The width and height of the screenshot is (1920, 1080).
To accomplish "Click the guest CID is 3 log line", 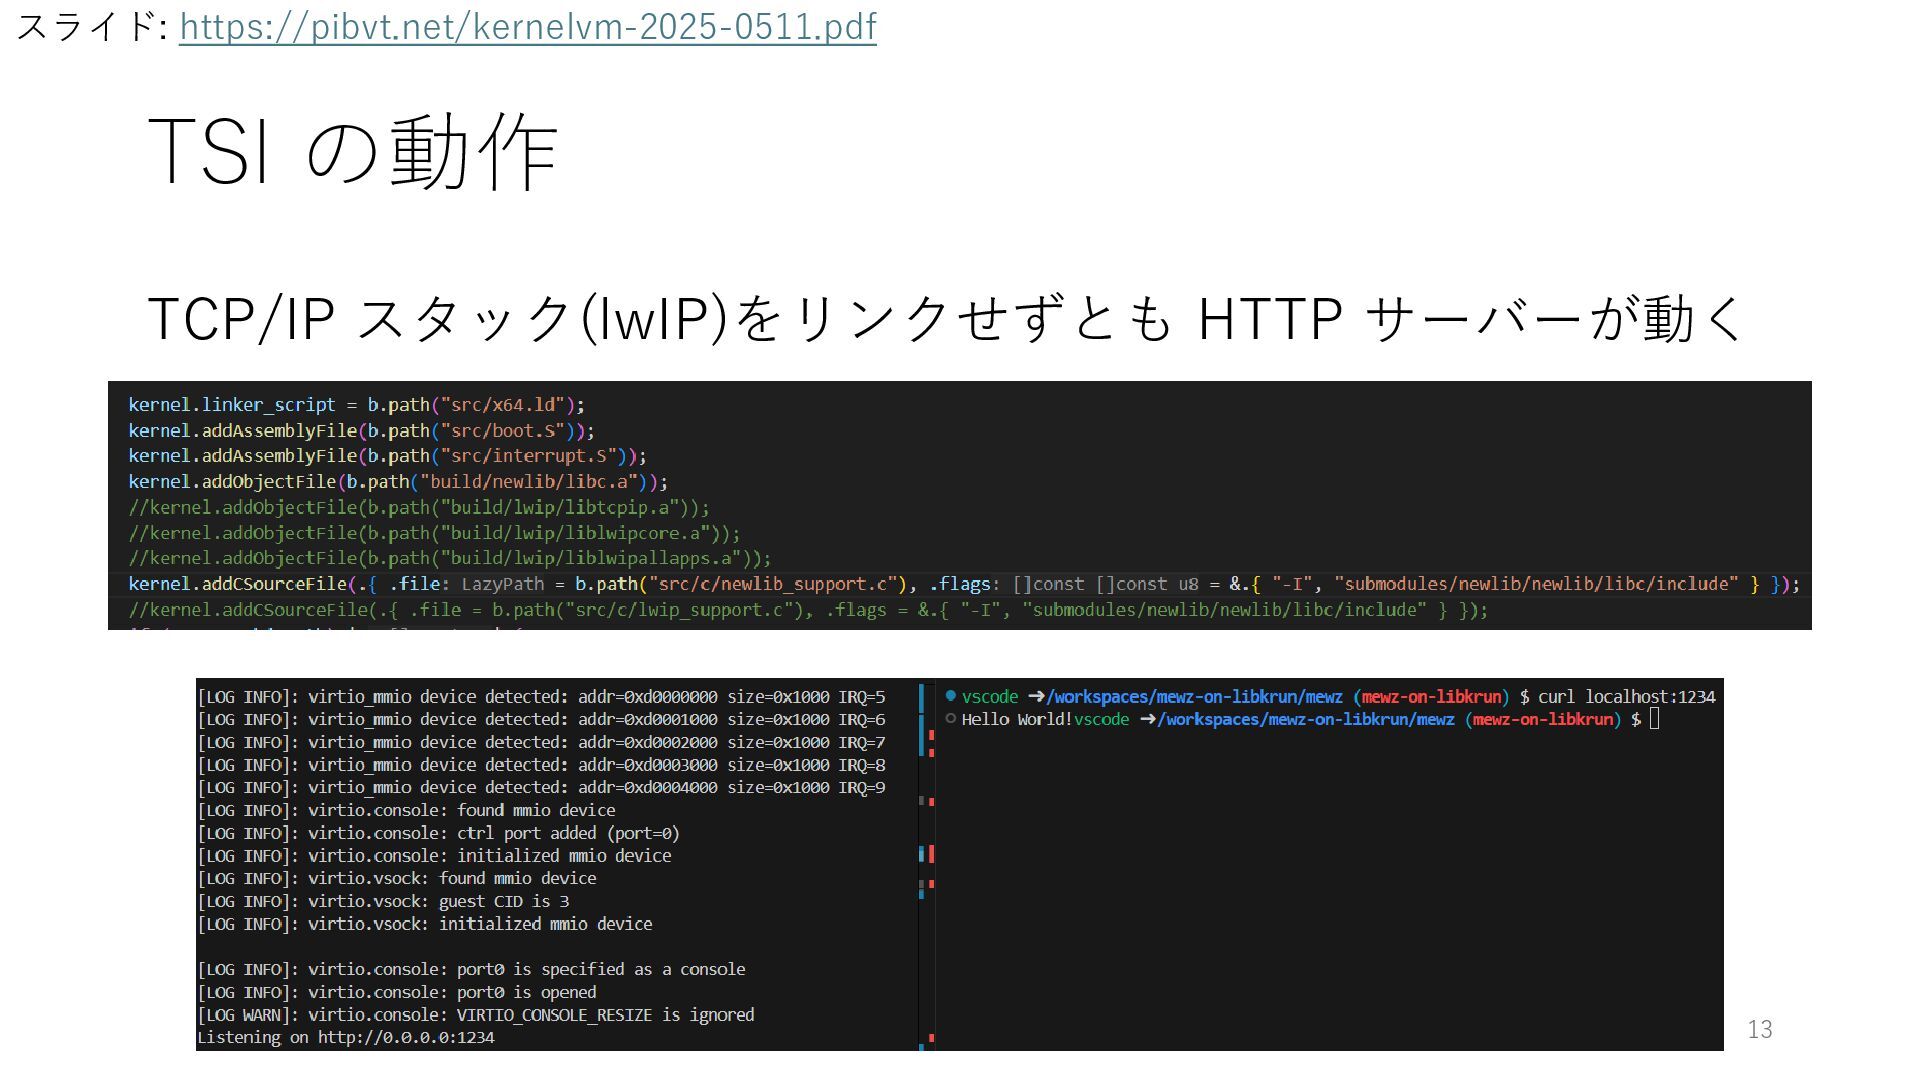I will click(383, 902).
